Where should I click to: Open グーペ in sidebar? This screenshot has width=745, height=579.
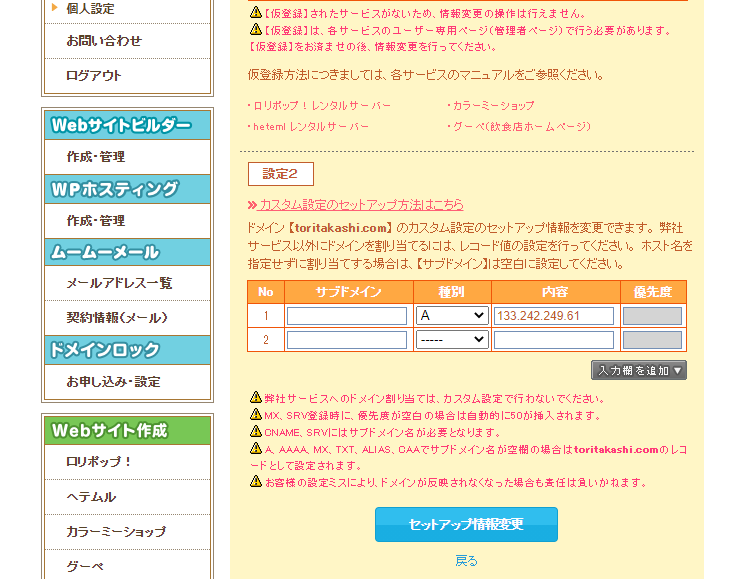tap(85, 566)
